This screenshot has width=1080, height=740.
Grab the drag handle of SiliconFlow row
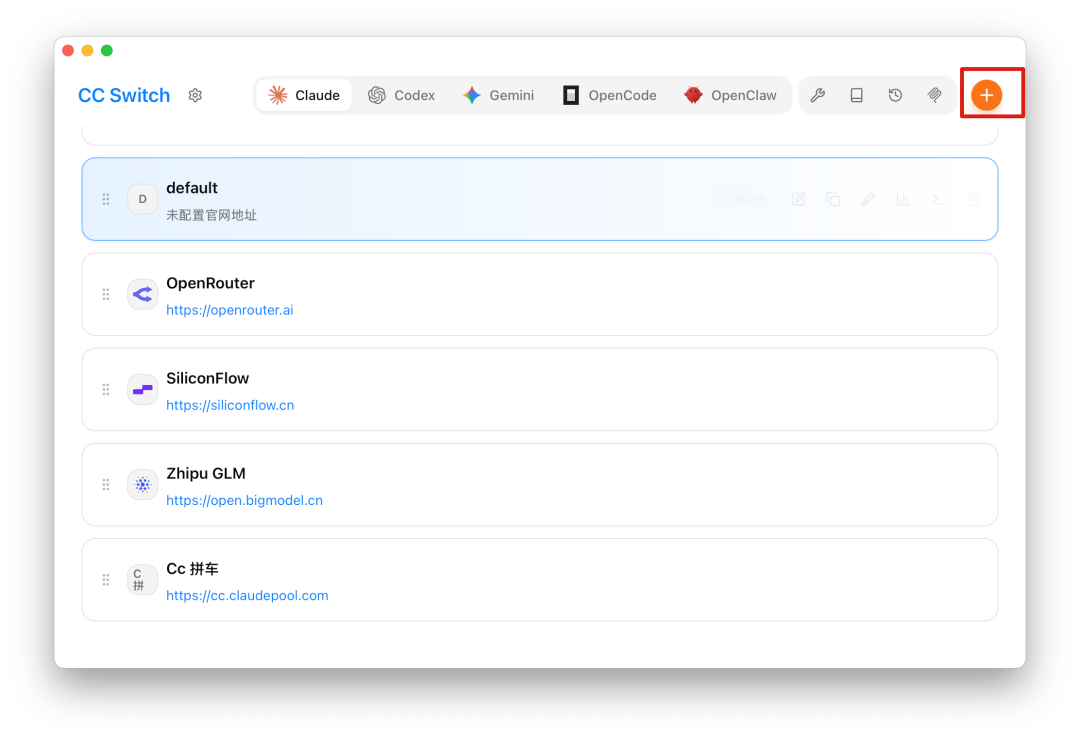pos(105,389)
